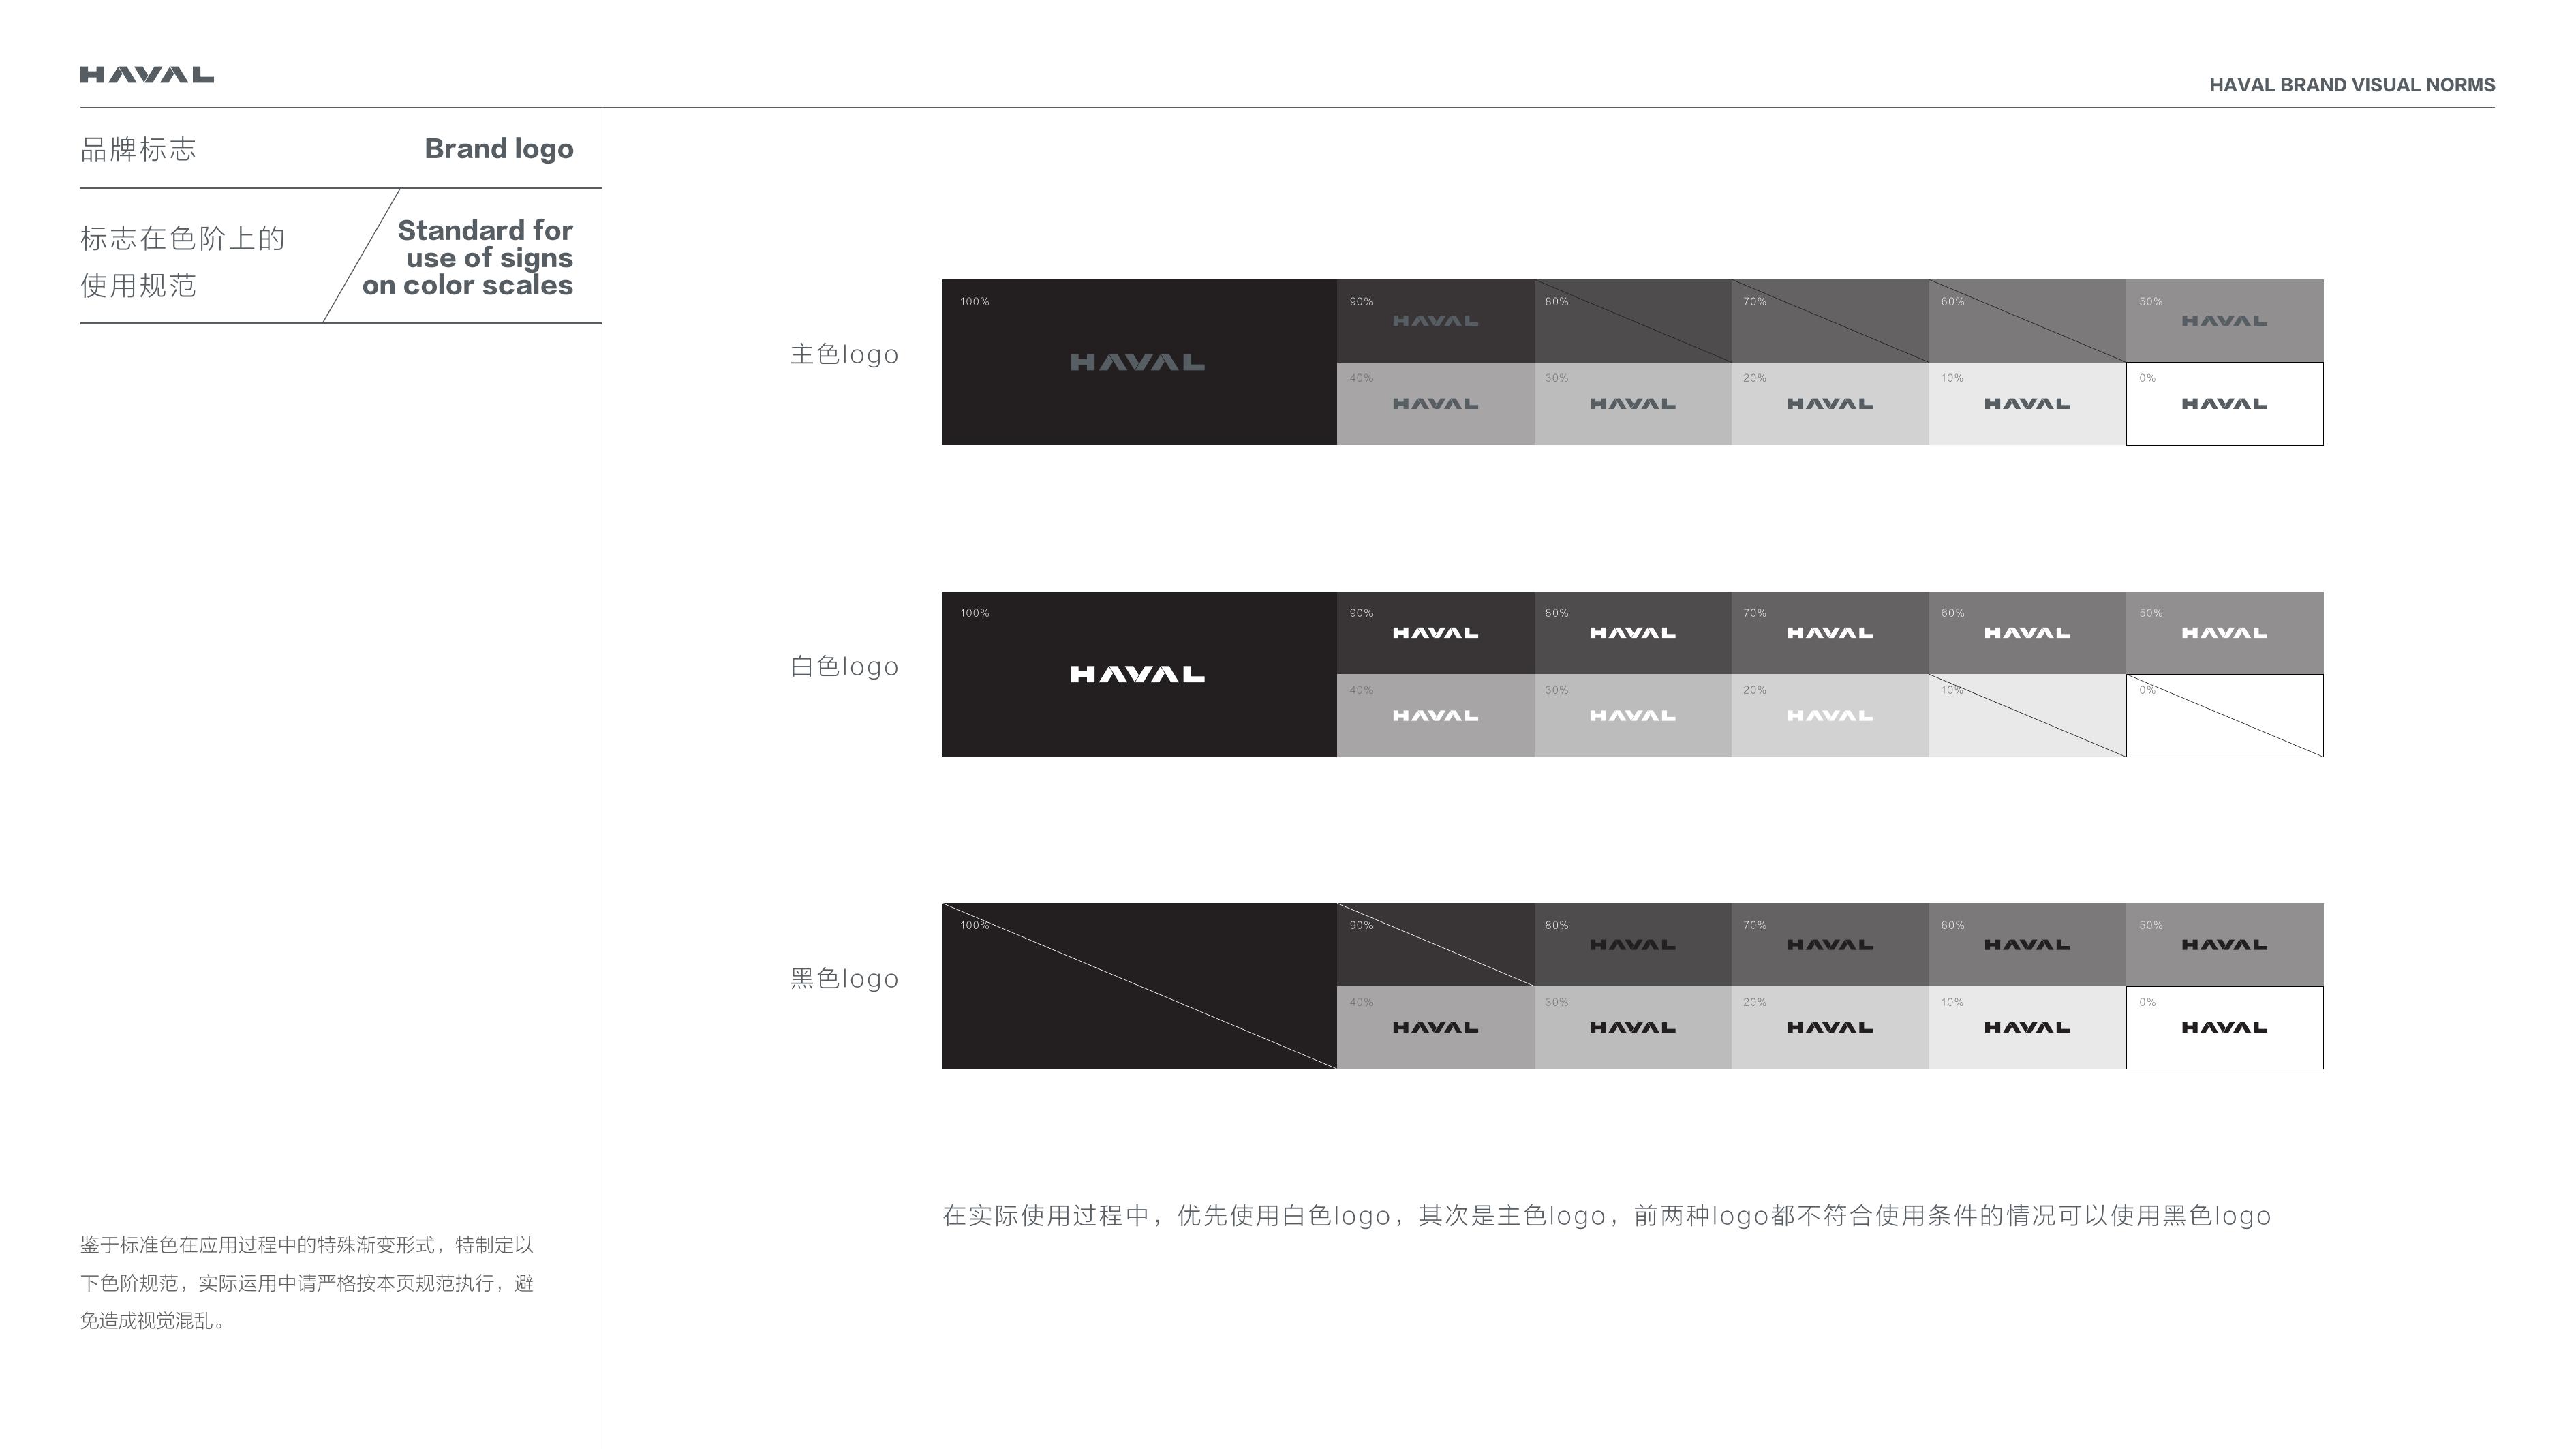This screenshot has height=1449, width=2576.
Task: Select the crossed-out 10% swatch in the 白色logo row
Action: coord(2027,716)
